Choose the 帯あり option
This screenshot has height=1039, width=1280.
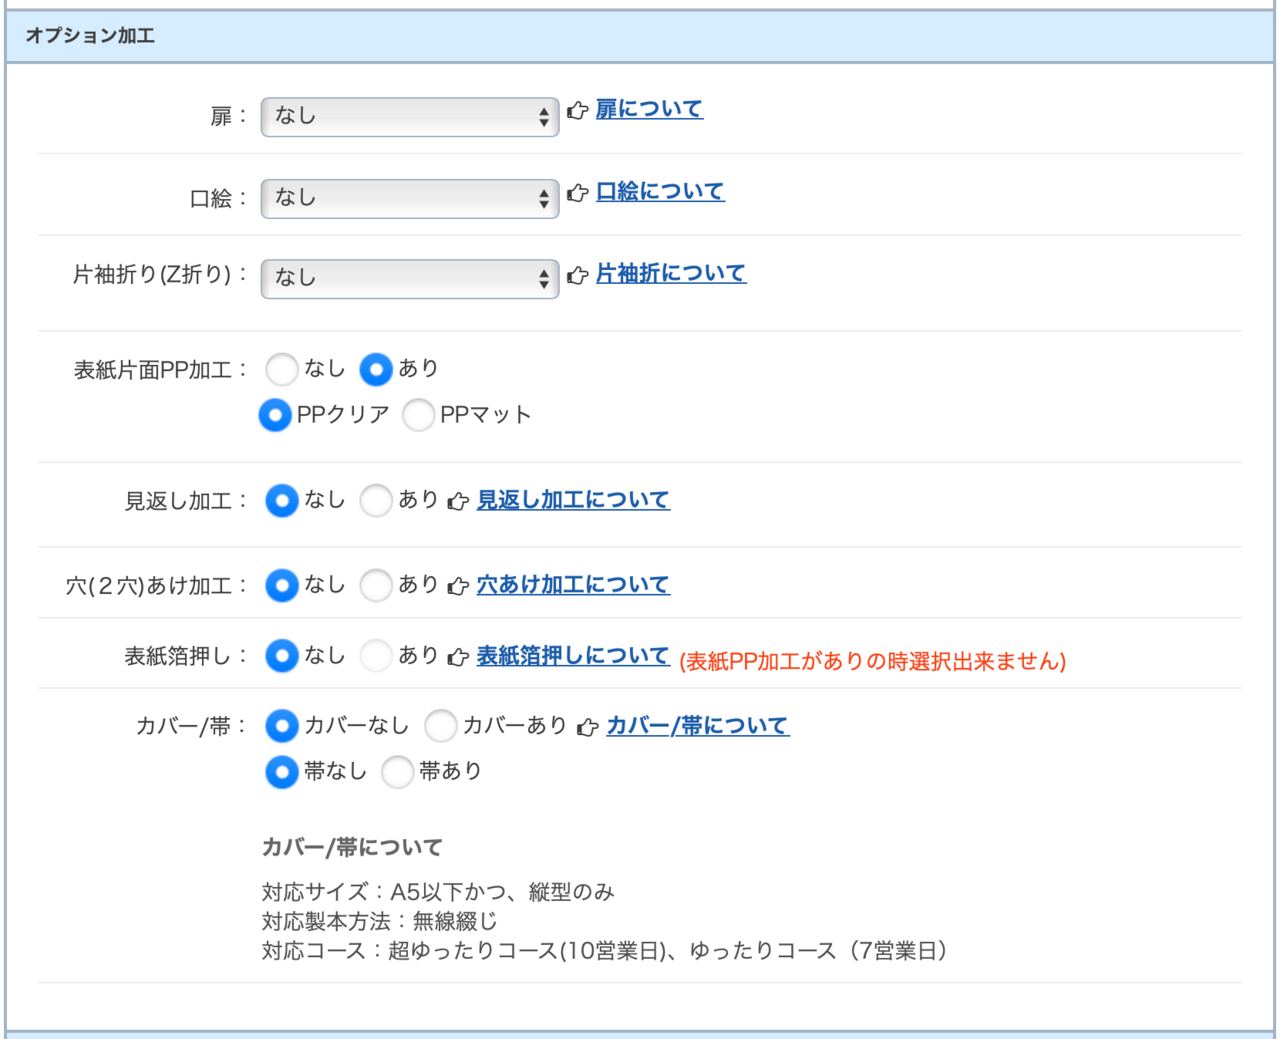(397, 772)
